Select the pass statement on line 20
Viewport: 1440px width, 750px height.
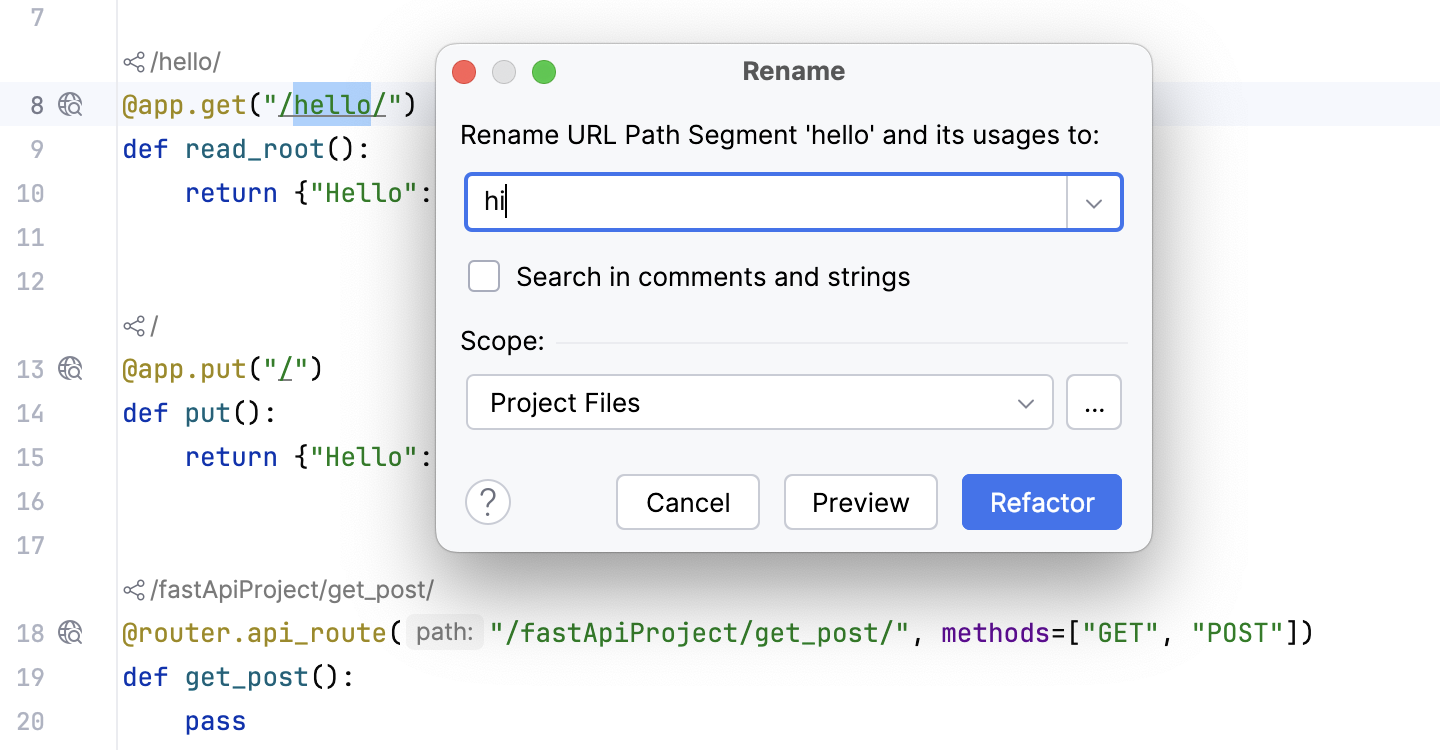(214, 720)
